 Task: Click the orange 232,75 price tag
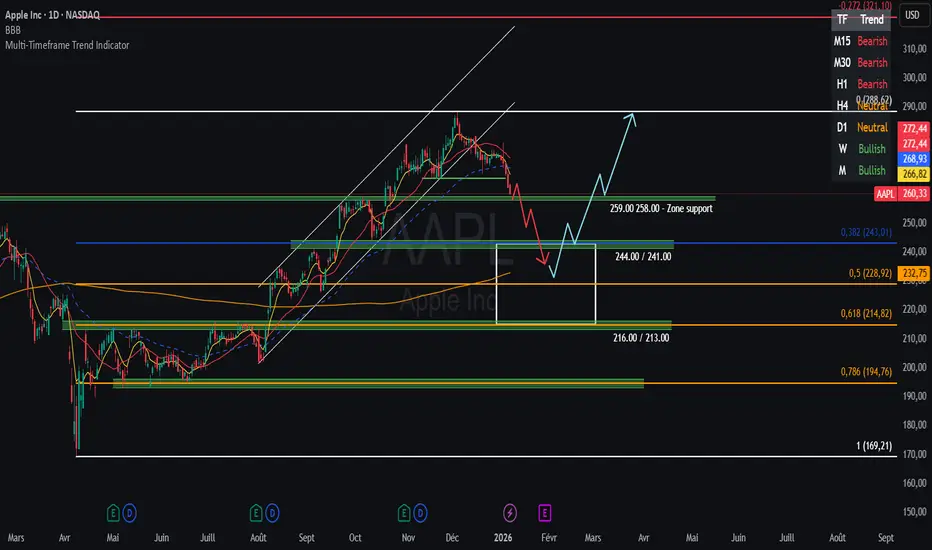[x=914, y=273]
